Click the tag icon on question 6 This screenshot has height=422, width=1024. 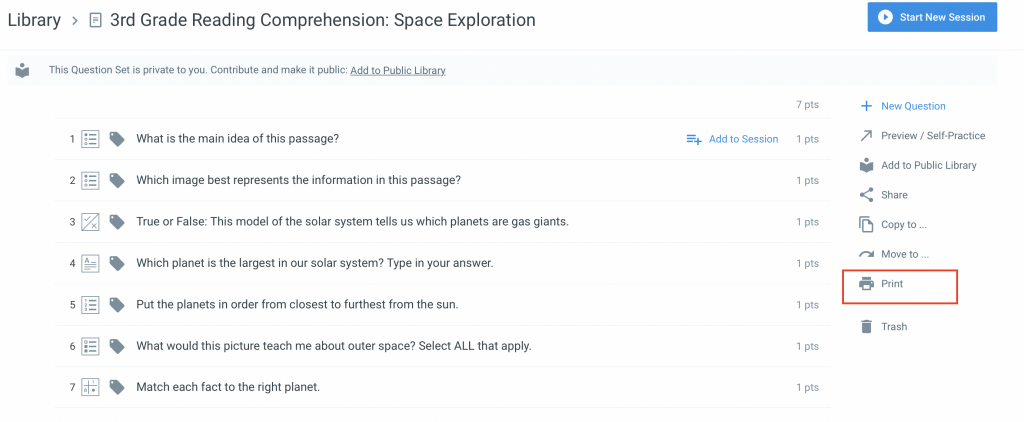117,346
